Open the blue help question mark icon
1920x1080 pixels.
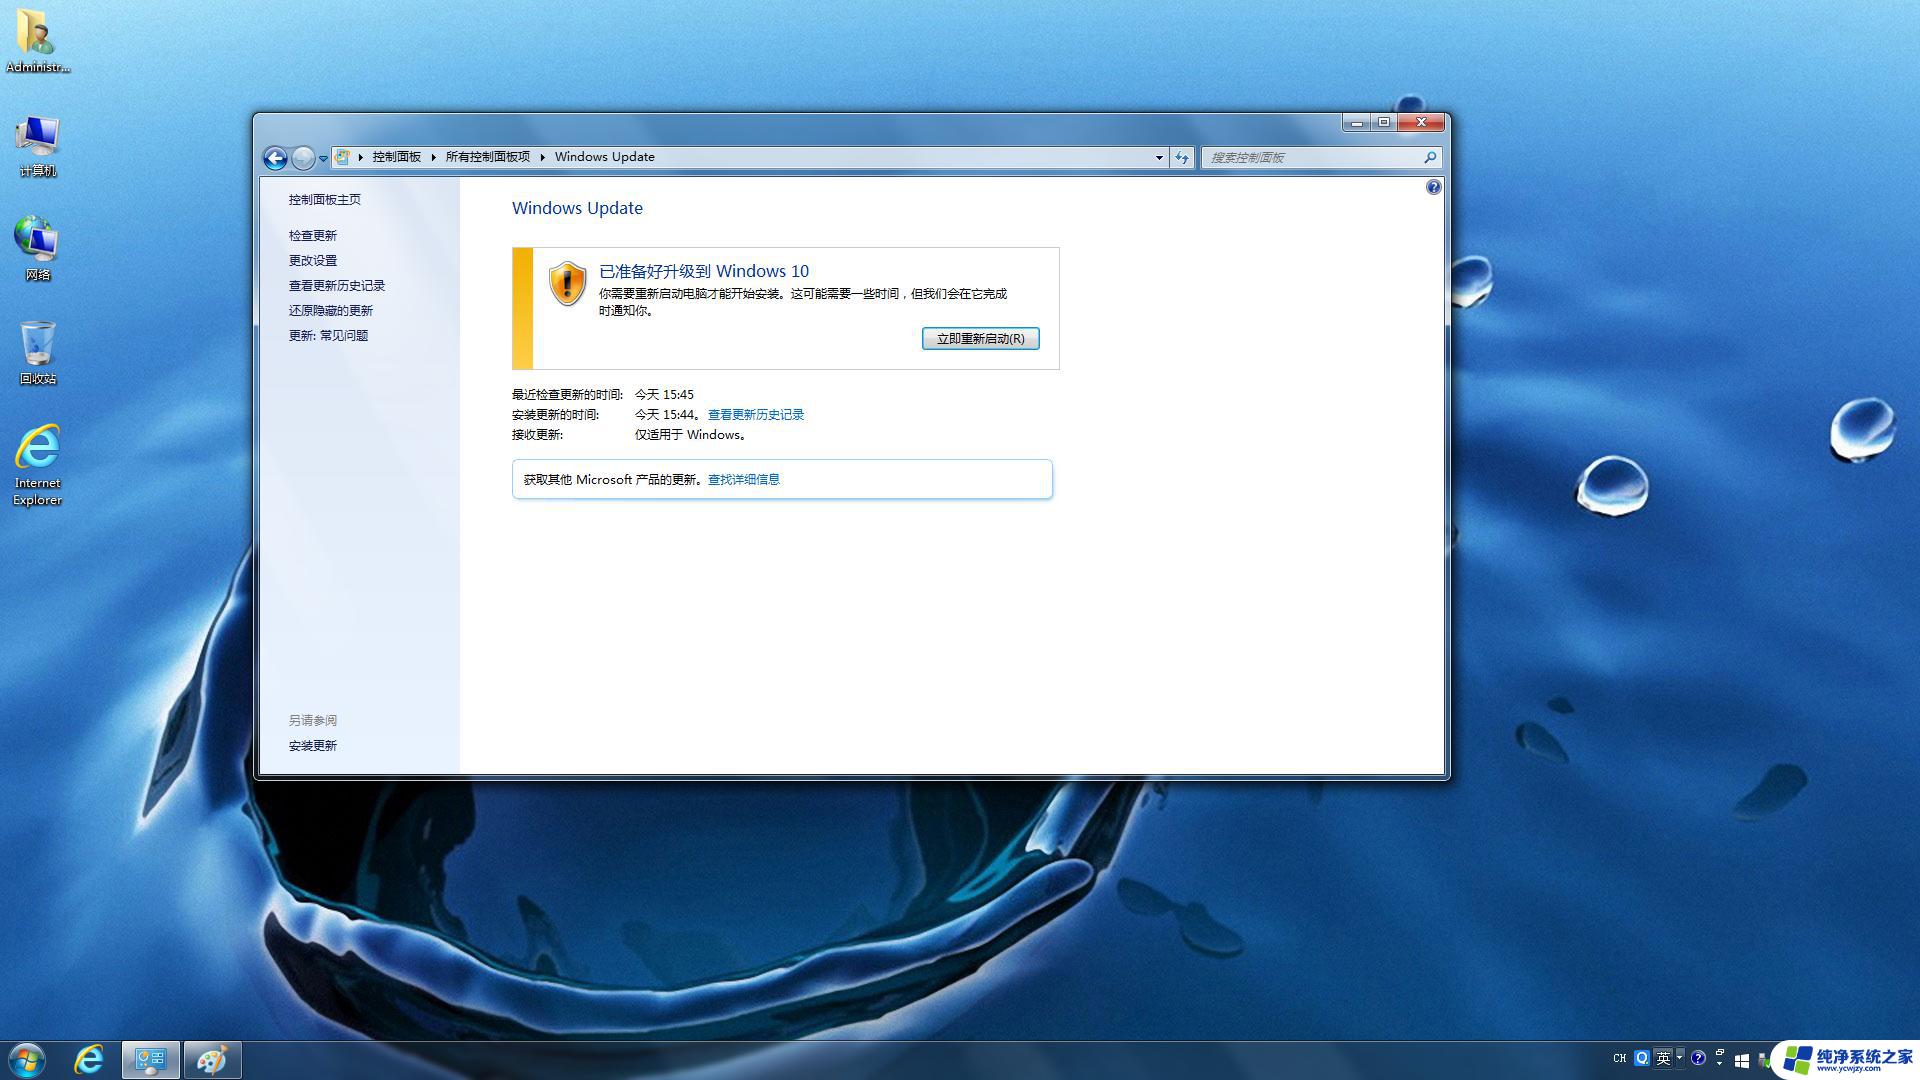point(1433,187)
